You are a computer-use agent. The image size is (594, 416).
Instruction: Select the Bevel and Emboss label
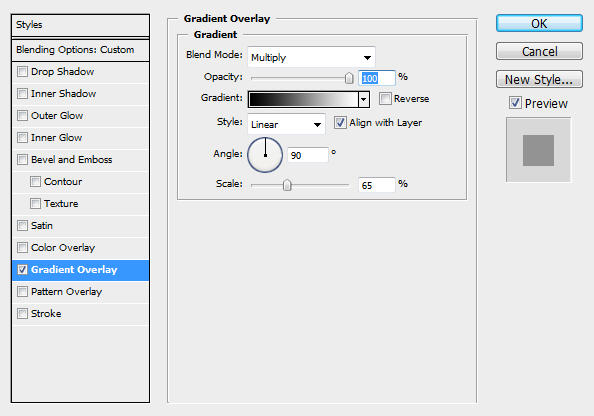click(x=72, y=160)
